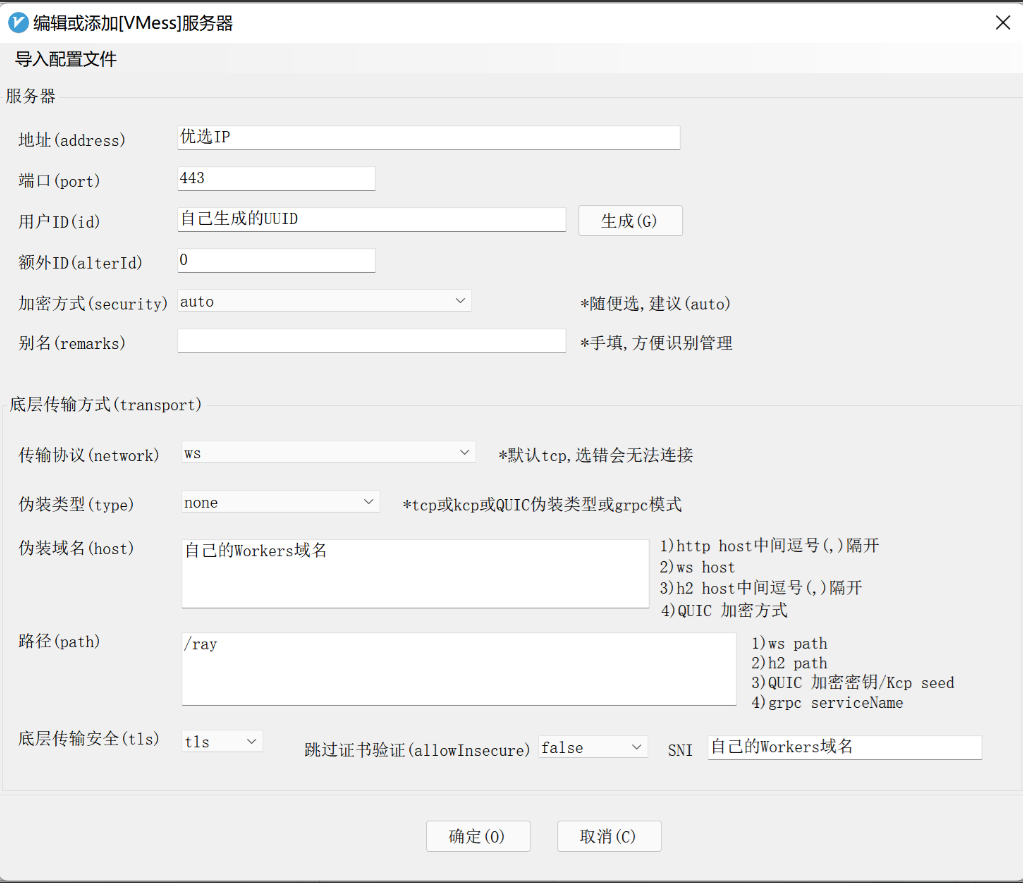Click the hint text *随便选,建议(auto)
The height and width of the screenshot is (883, 1023).
[655, 303]
